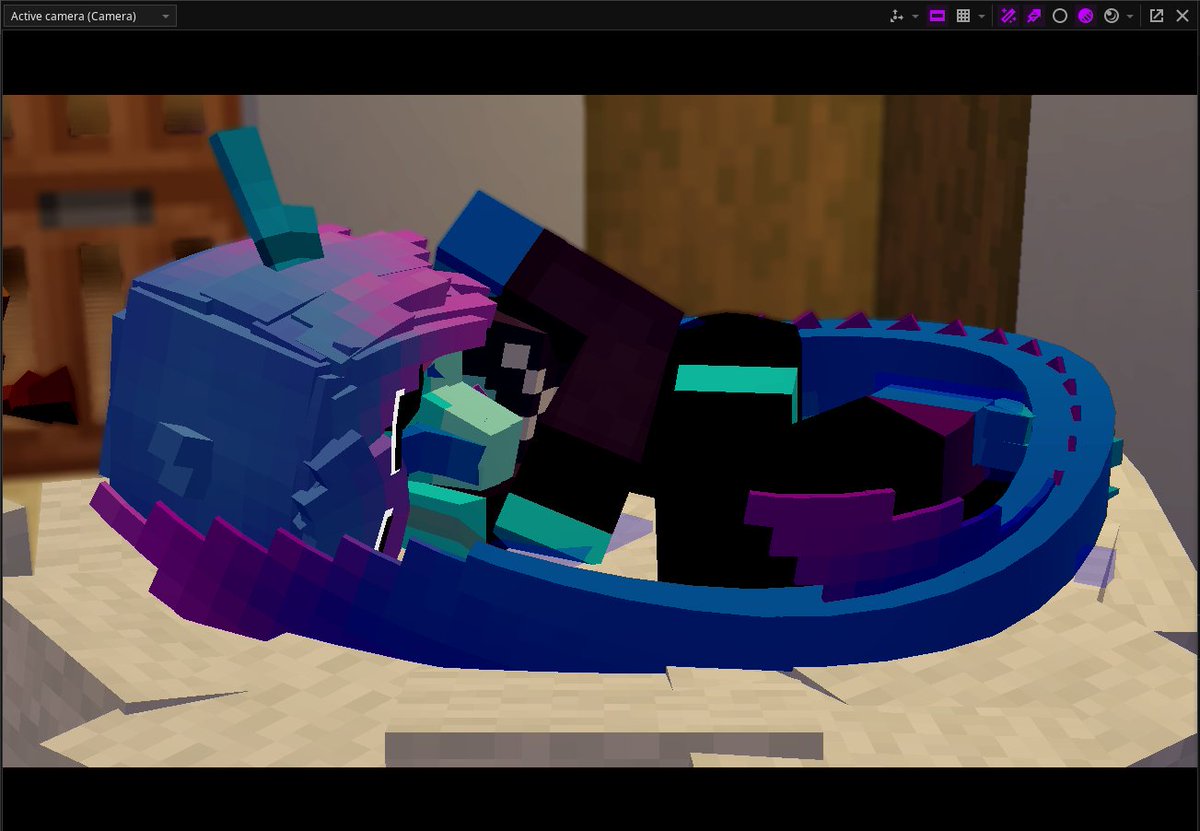Image resolution: width=1200 pixels, height=831 pixels.
Task: Expand the gizmo options dropdown arrow
Action: pos(915,16)
